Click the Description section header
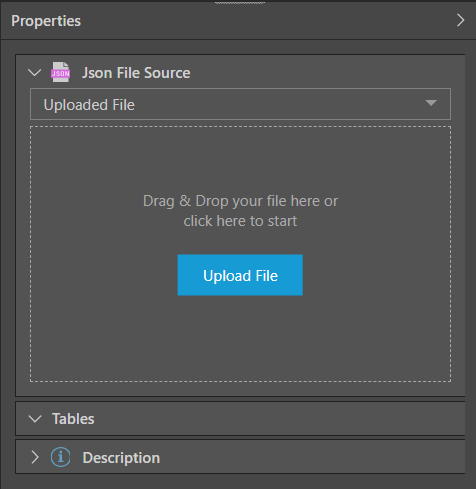 (240, 457)
